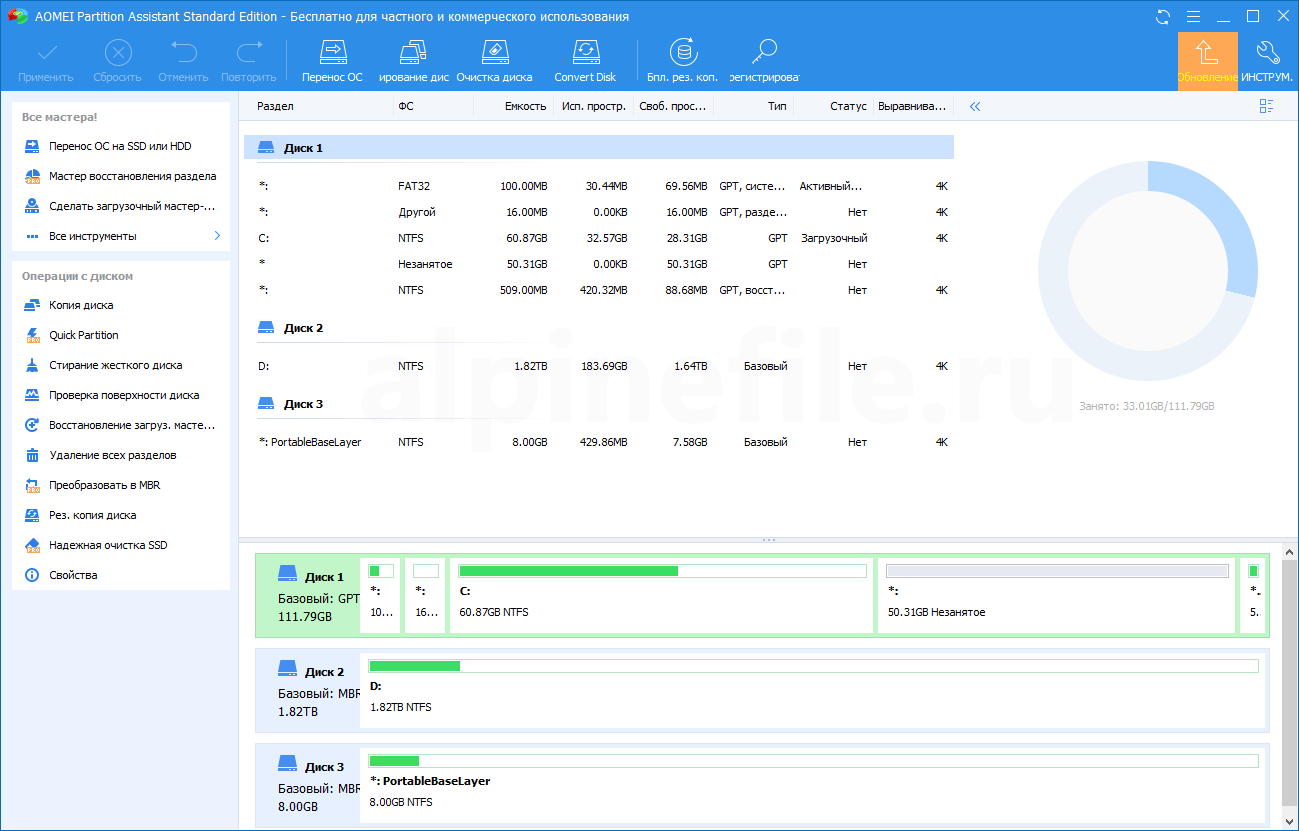Click the refresh icon in title bar
The image size is (1299, 831).
coord(1163,17)
